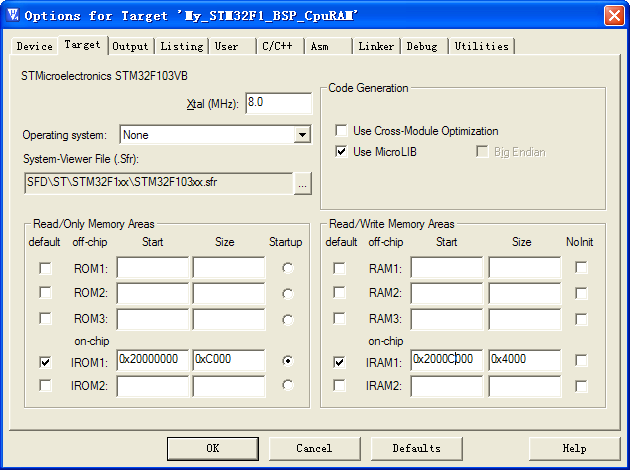Click the ROM2 Size field
The image size is (630, 470).
pyautogui.click(x=229, y=293)
